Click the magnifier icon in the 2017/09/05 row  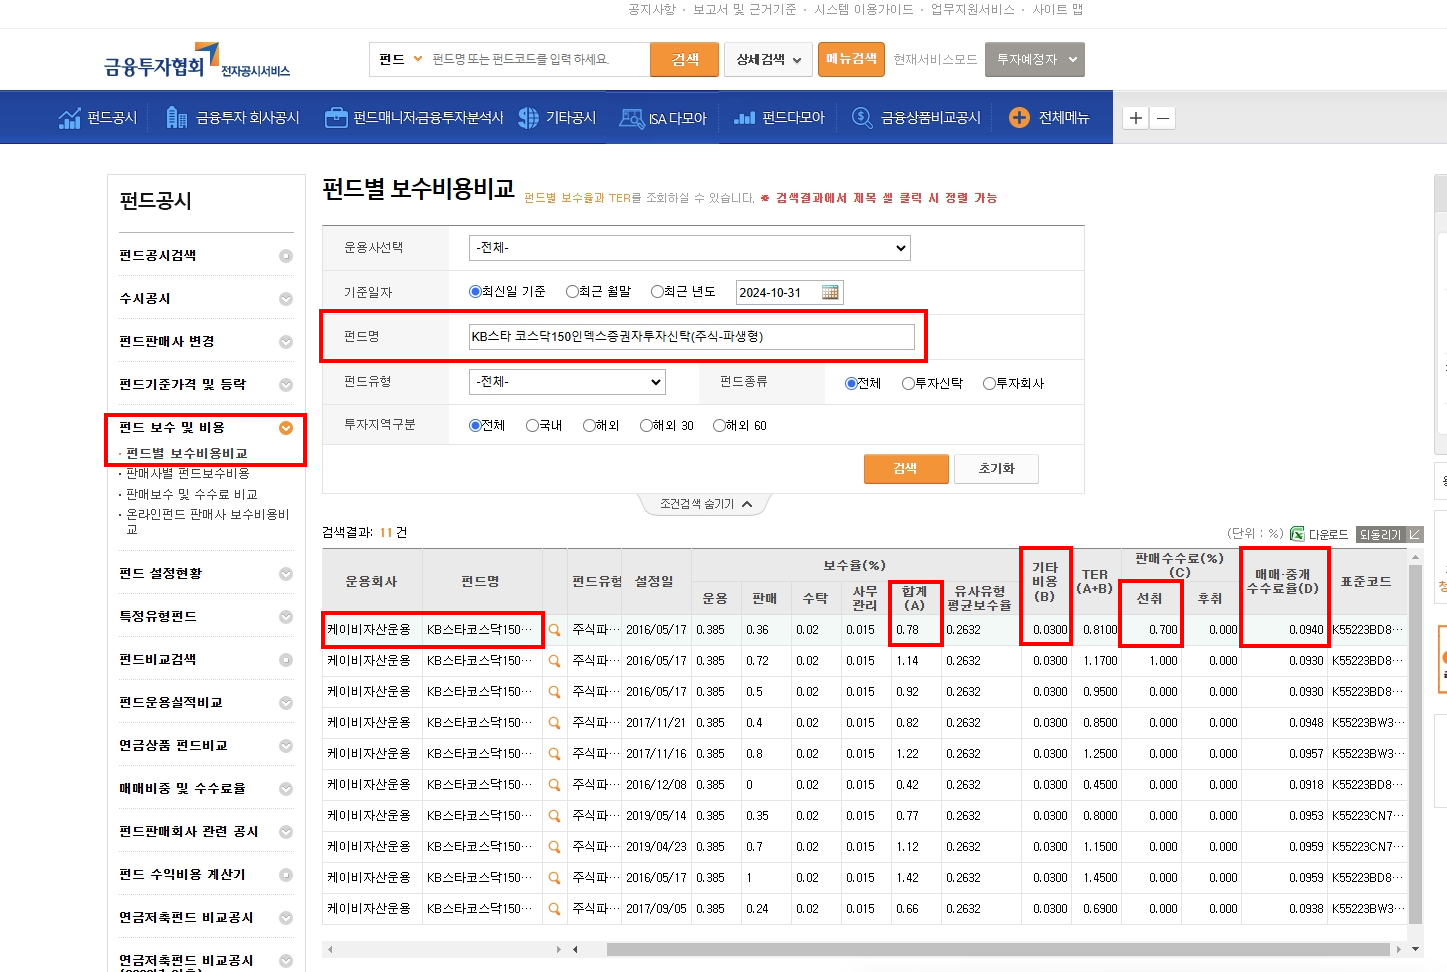point(555,909)
